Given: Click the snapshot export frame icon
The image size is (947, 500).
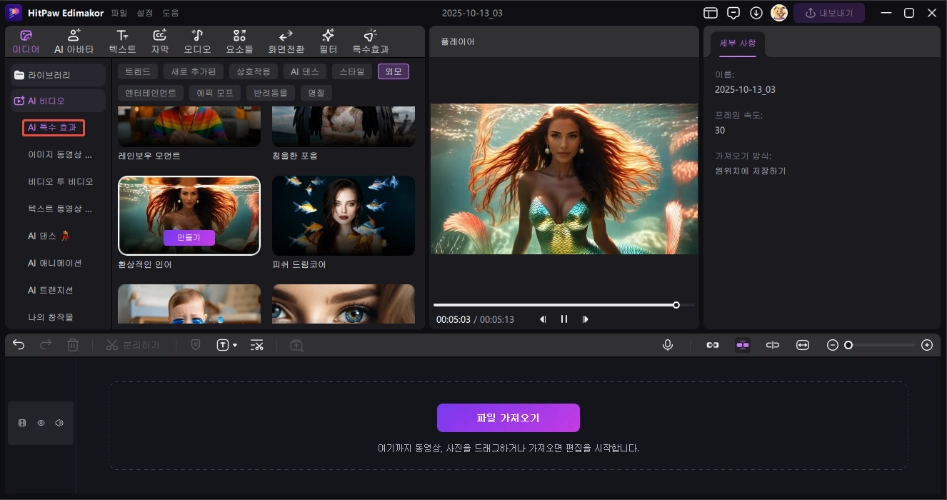Looking at the screenshot, I should click(x=297, y=345).
